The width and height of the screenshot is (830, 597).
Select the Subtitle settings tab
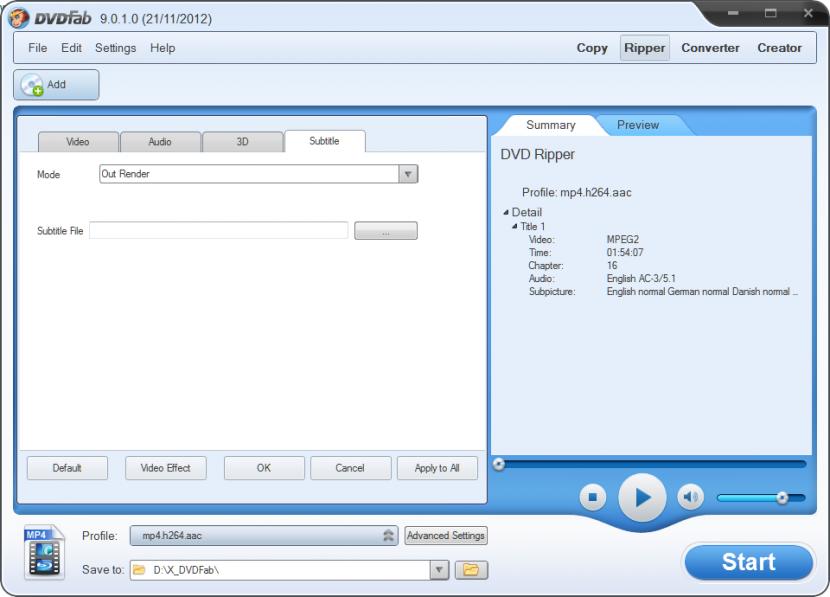coord(324,141)
